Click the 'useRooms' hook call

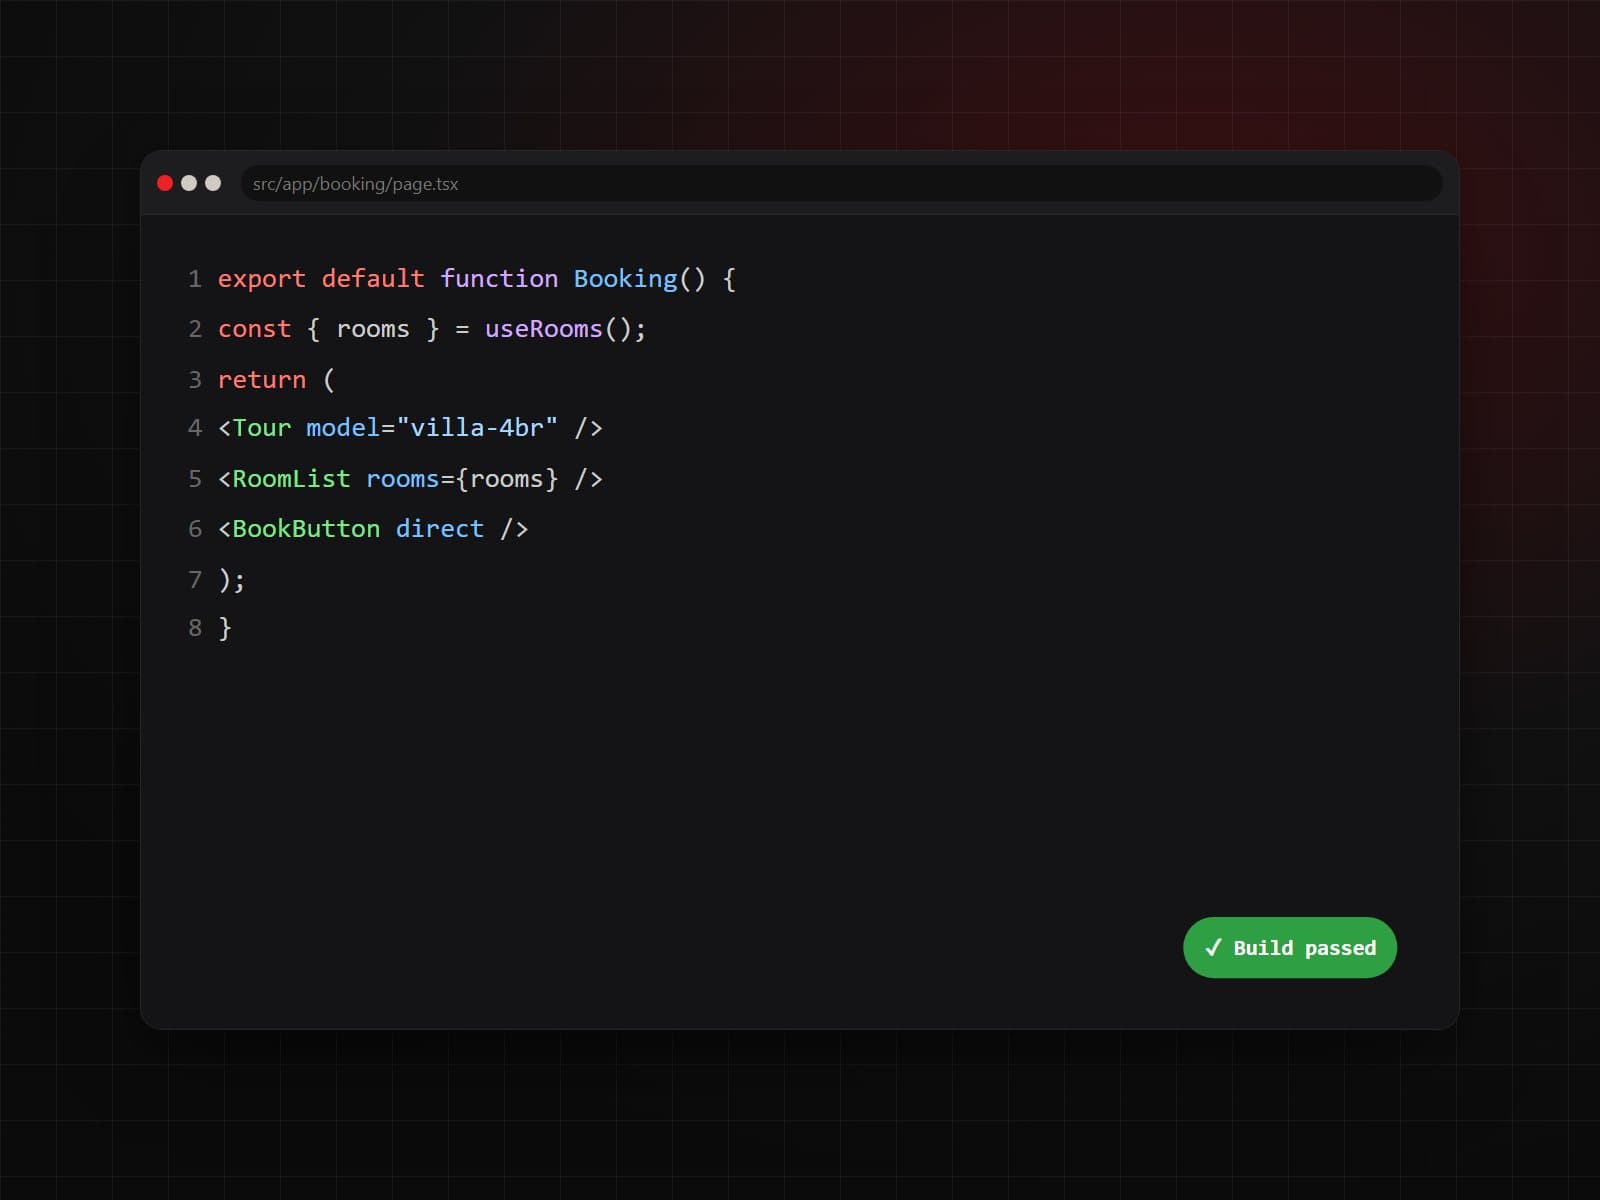(x=544, y=329)
